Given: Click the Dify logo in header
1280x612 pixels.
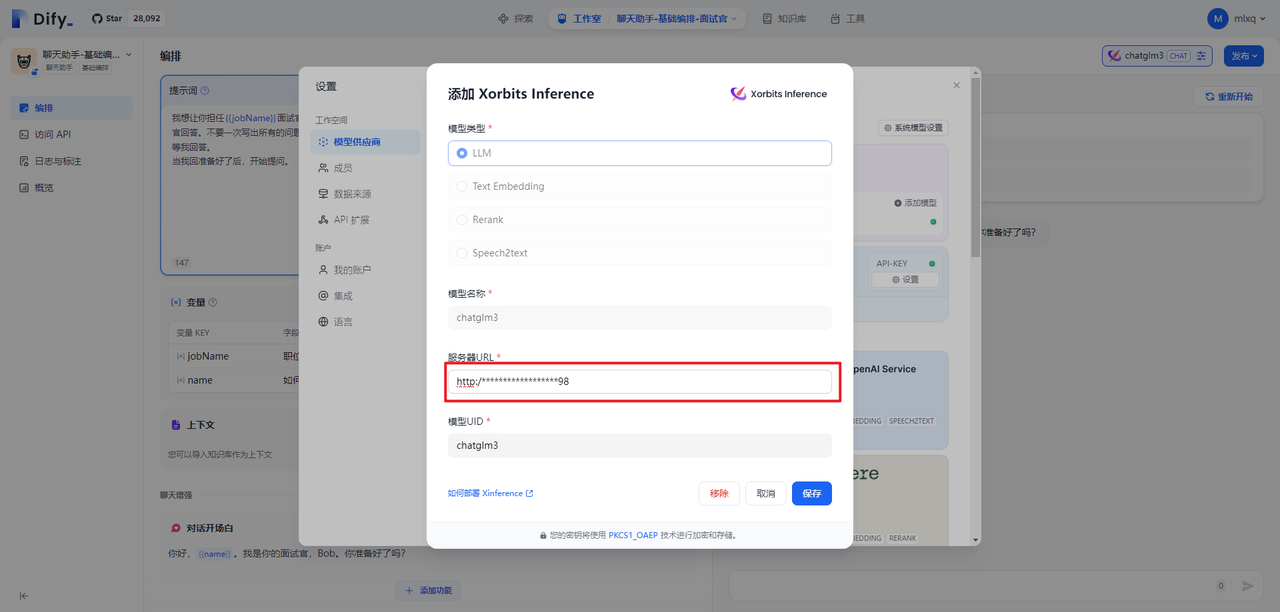Looking at the screenshot, I should tap(43, 18).
